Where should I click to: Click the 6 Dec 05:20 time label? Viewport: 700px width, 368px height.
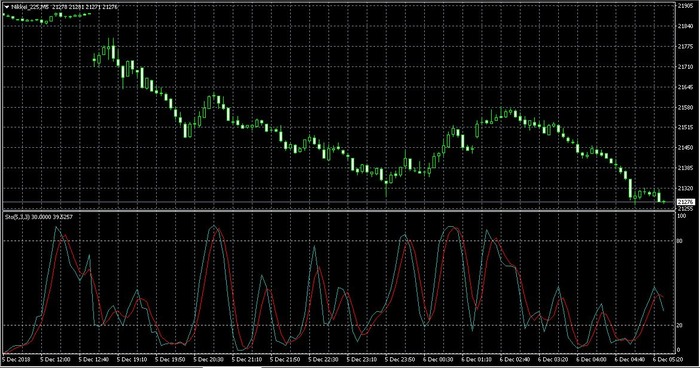click(x=669, y=359)
